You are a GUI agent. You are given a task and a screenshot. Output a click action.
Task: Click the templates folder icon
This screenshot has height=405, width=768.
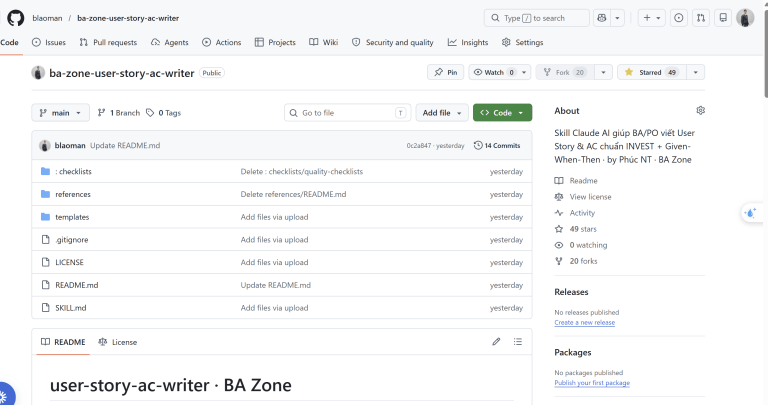(x=46, y=217)
